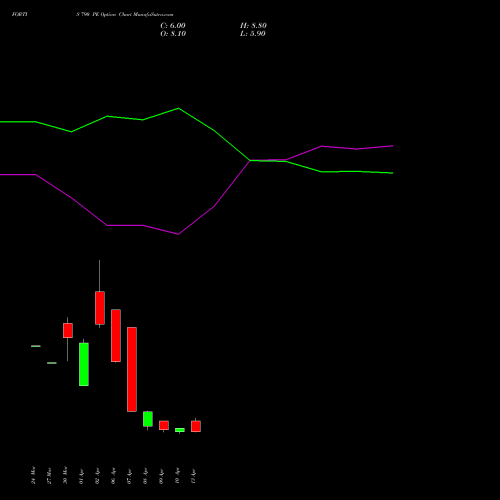
Task: Click the red candle for 30 Mar
Action: click(x=68, y=330)
